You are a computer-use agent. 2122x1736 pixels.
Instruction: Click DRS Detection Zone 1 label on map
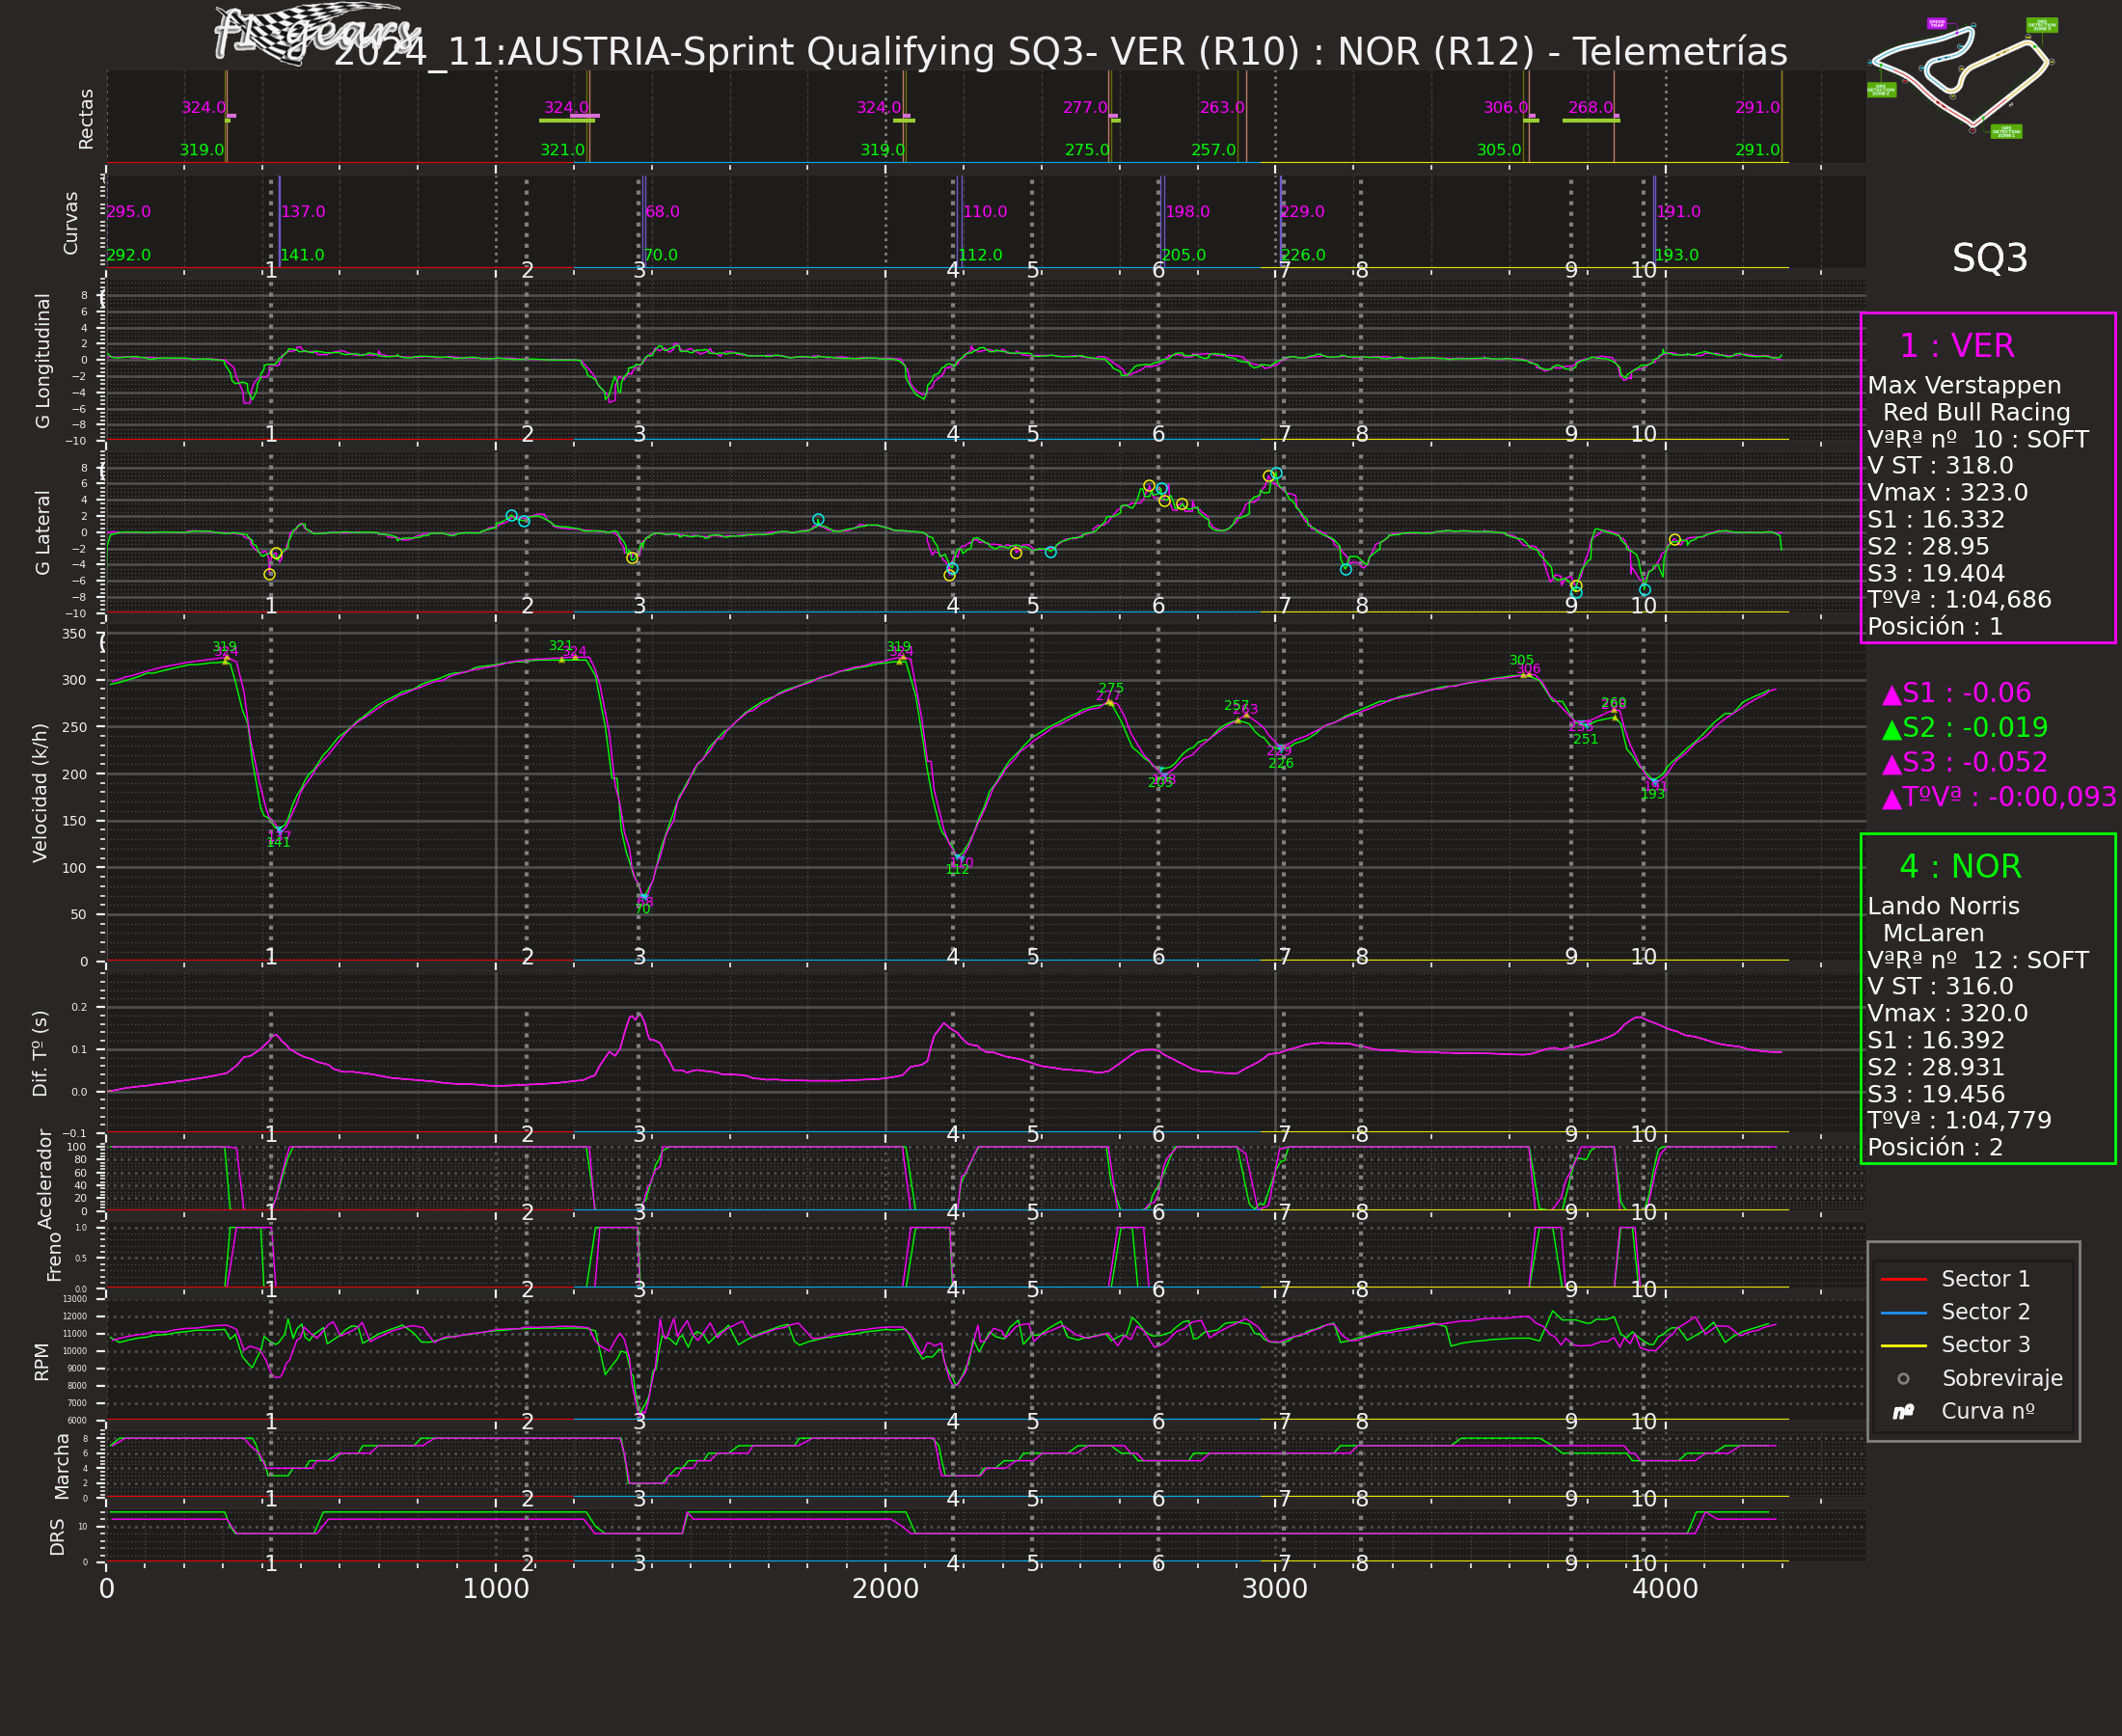(x=2006, y=131)
